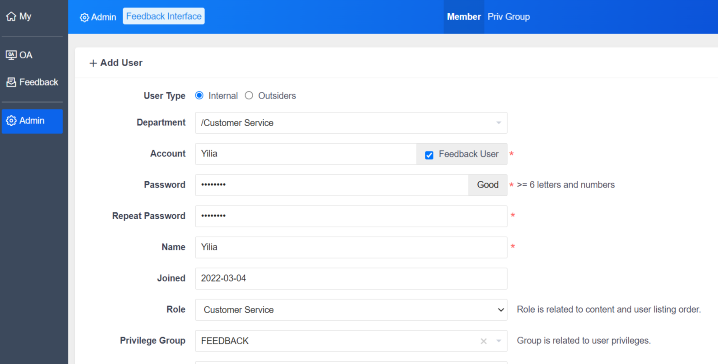Expand the Department dropdown arrow
Screen dimensions: 718x364
(x=499, y=123)
